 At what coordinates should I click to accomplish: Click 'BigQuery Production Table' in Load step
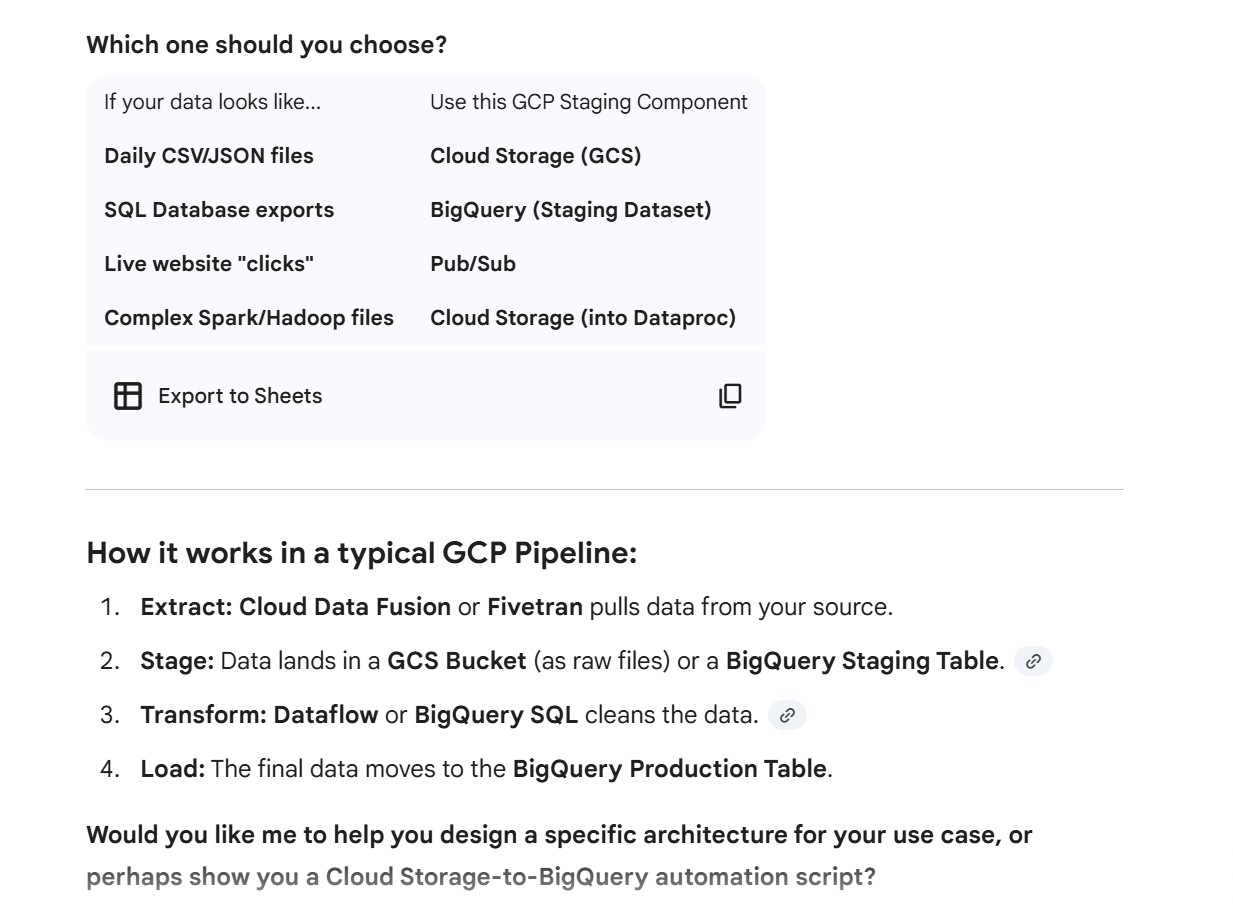click(x=669, y=769)
